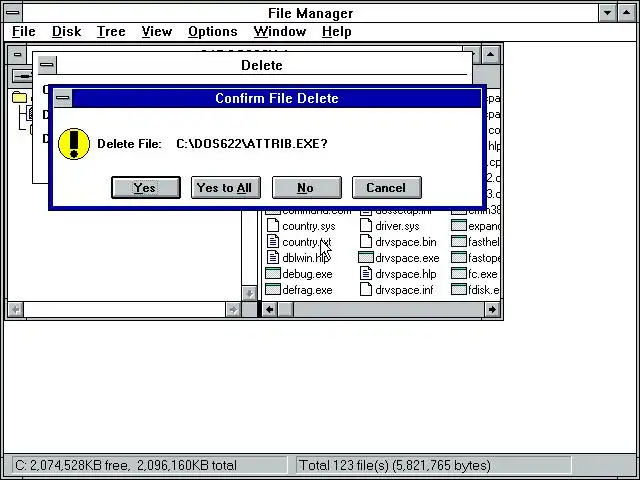The height and width of the screenshot is (480, 640).
Task: Click the fastopen program icon
Action: pyautogui.click(x=459, y=257)
